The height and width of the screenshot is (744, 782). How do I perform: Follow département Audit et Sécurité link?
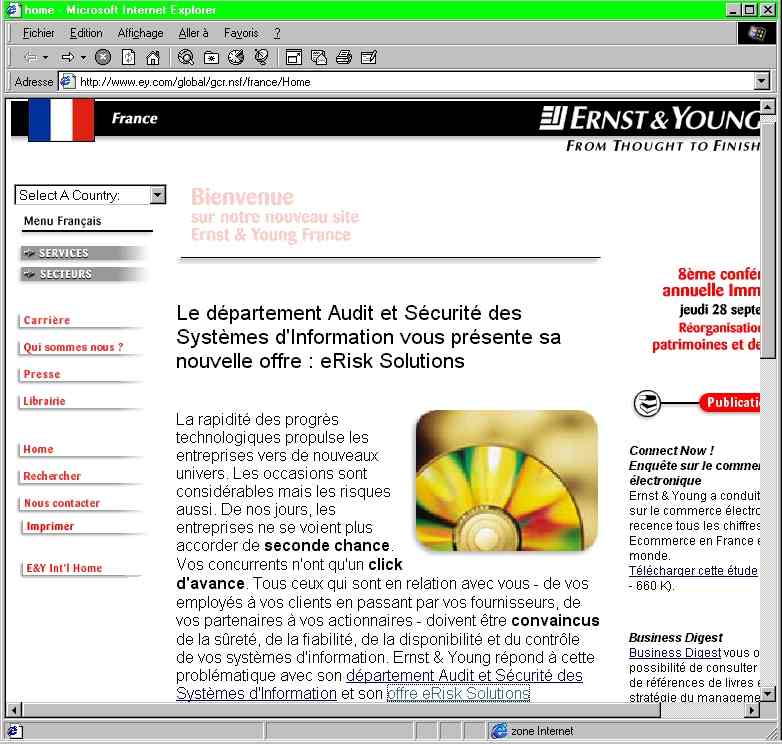click(x=464, y=676)
